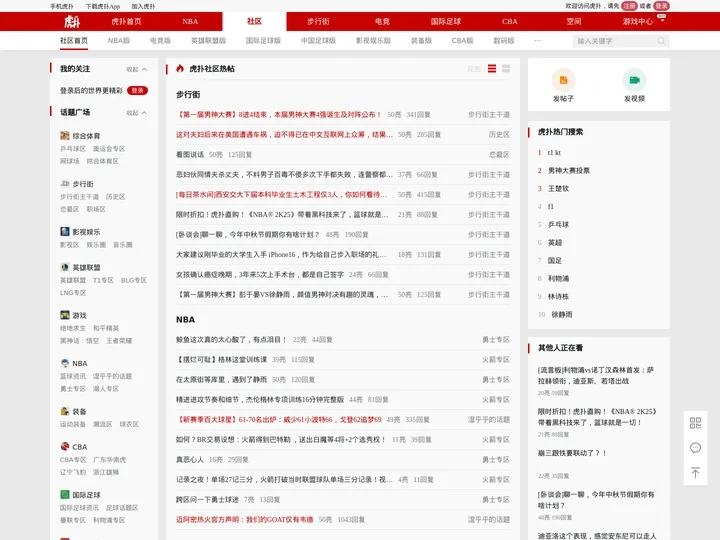Open hot search 徐静雨
720x540 pixels.
[x=562, y=315]
